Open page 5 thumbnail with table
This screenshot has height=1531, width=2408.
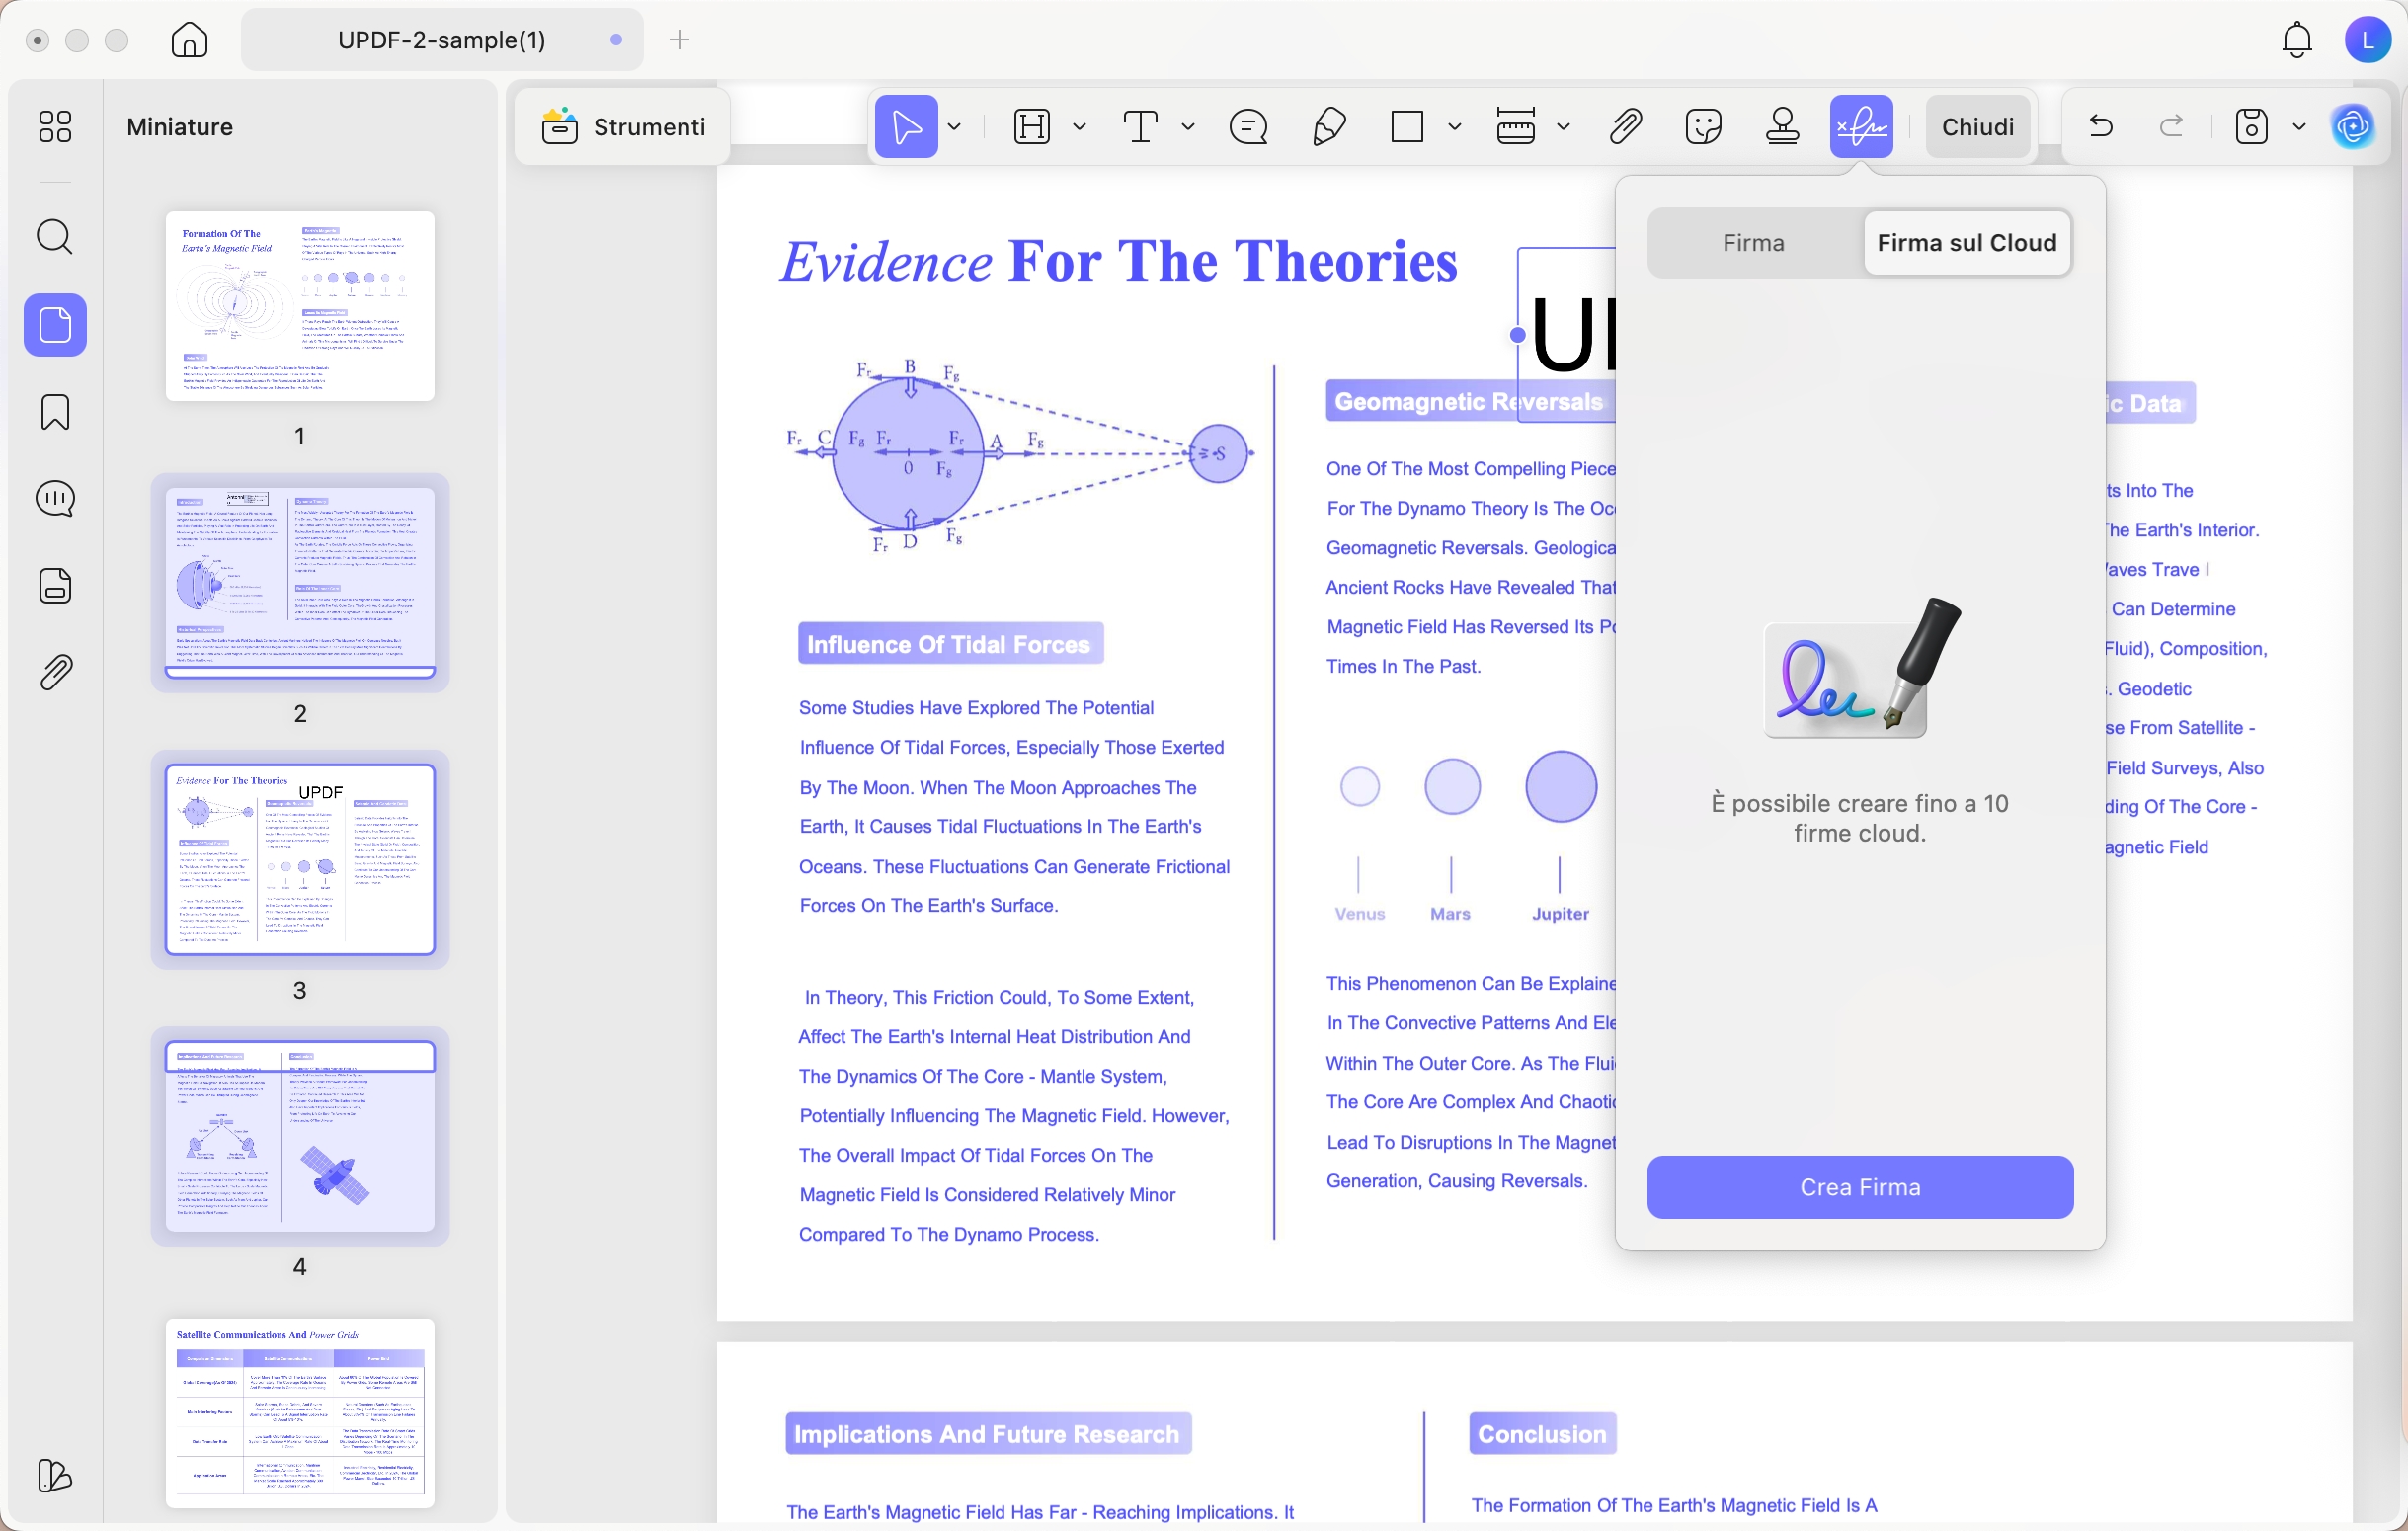300,1413
